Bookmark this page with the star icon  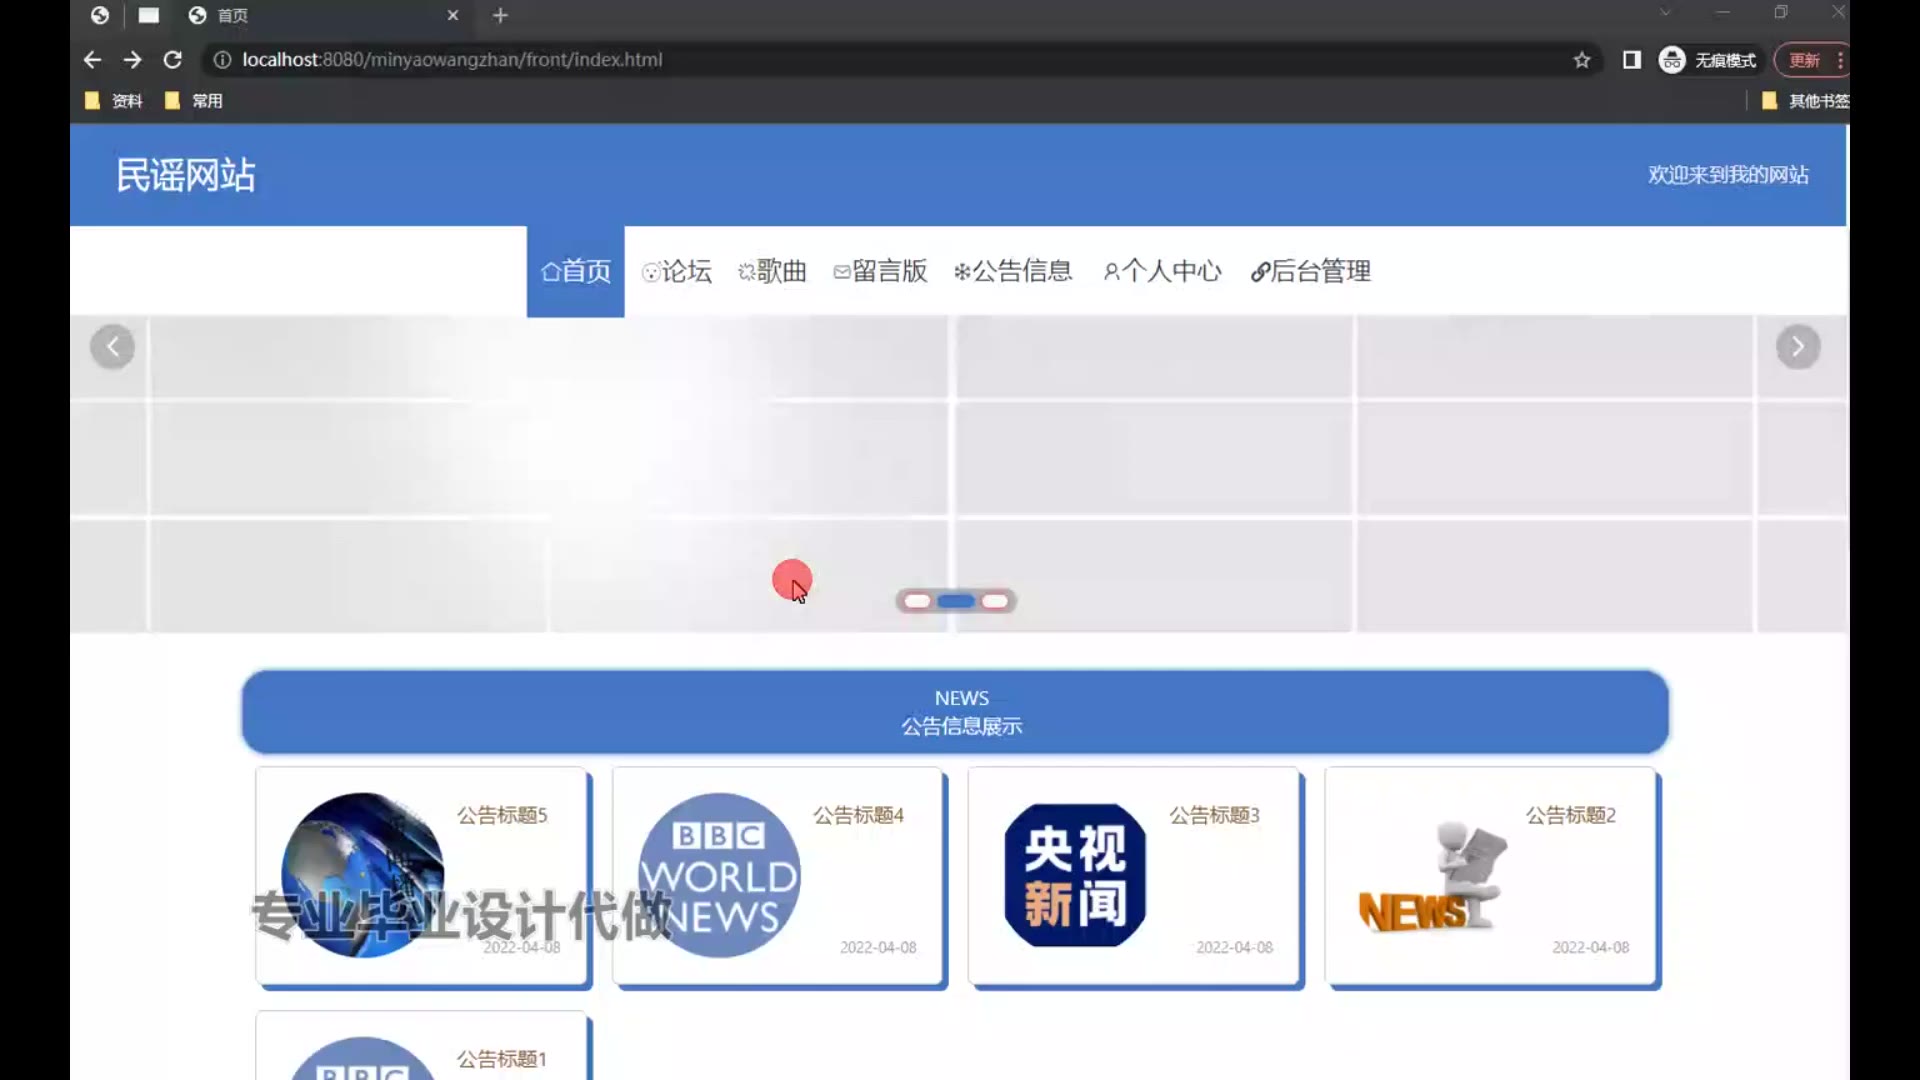[x=1581, y=60]
